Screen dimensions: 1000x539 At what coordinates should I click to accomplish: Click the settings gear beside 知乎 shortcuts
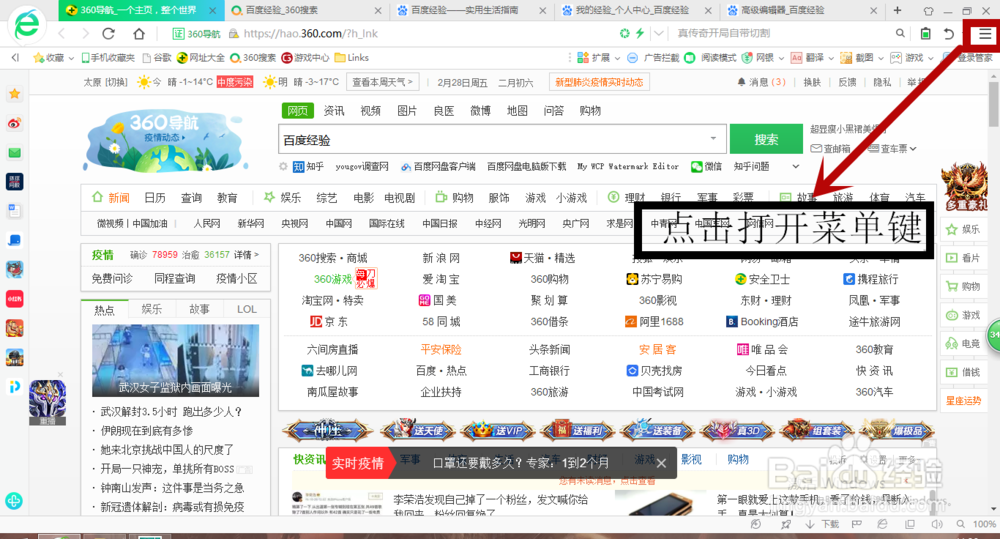click(283, 166)
